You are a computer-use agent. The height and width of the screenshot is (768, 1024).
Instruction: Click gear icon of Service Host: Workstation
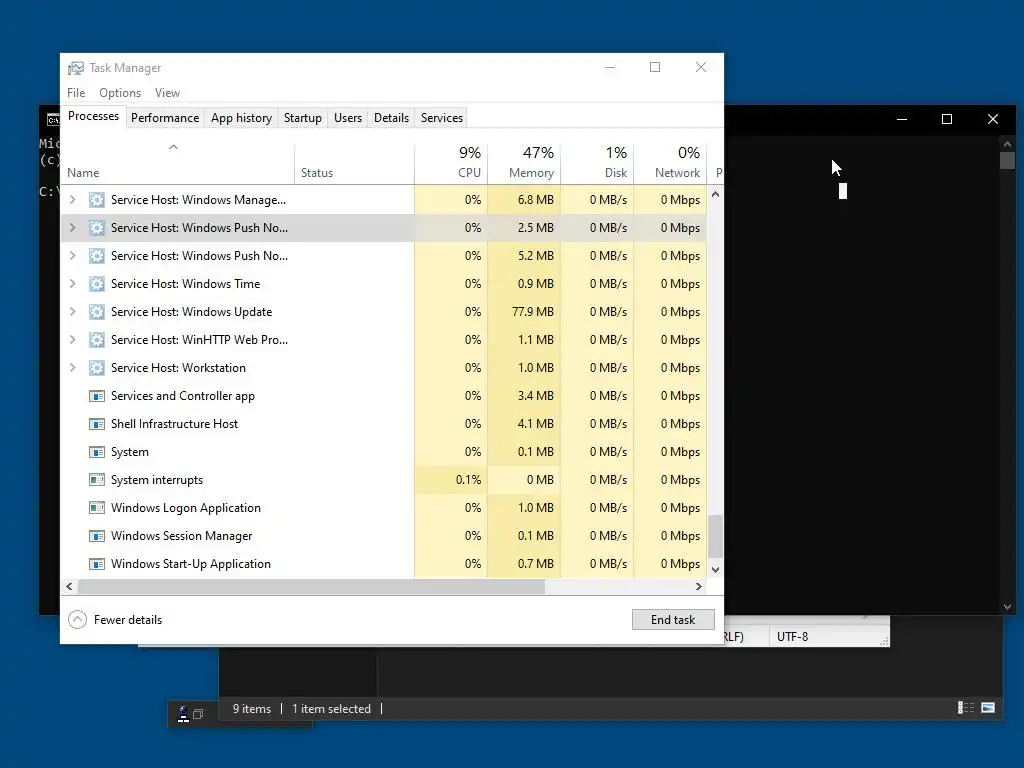coord(97,368)
